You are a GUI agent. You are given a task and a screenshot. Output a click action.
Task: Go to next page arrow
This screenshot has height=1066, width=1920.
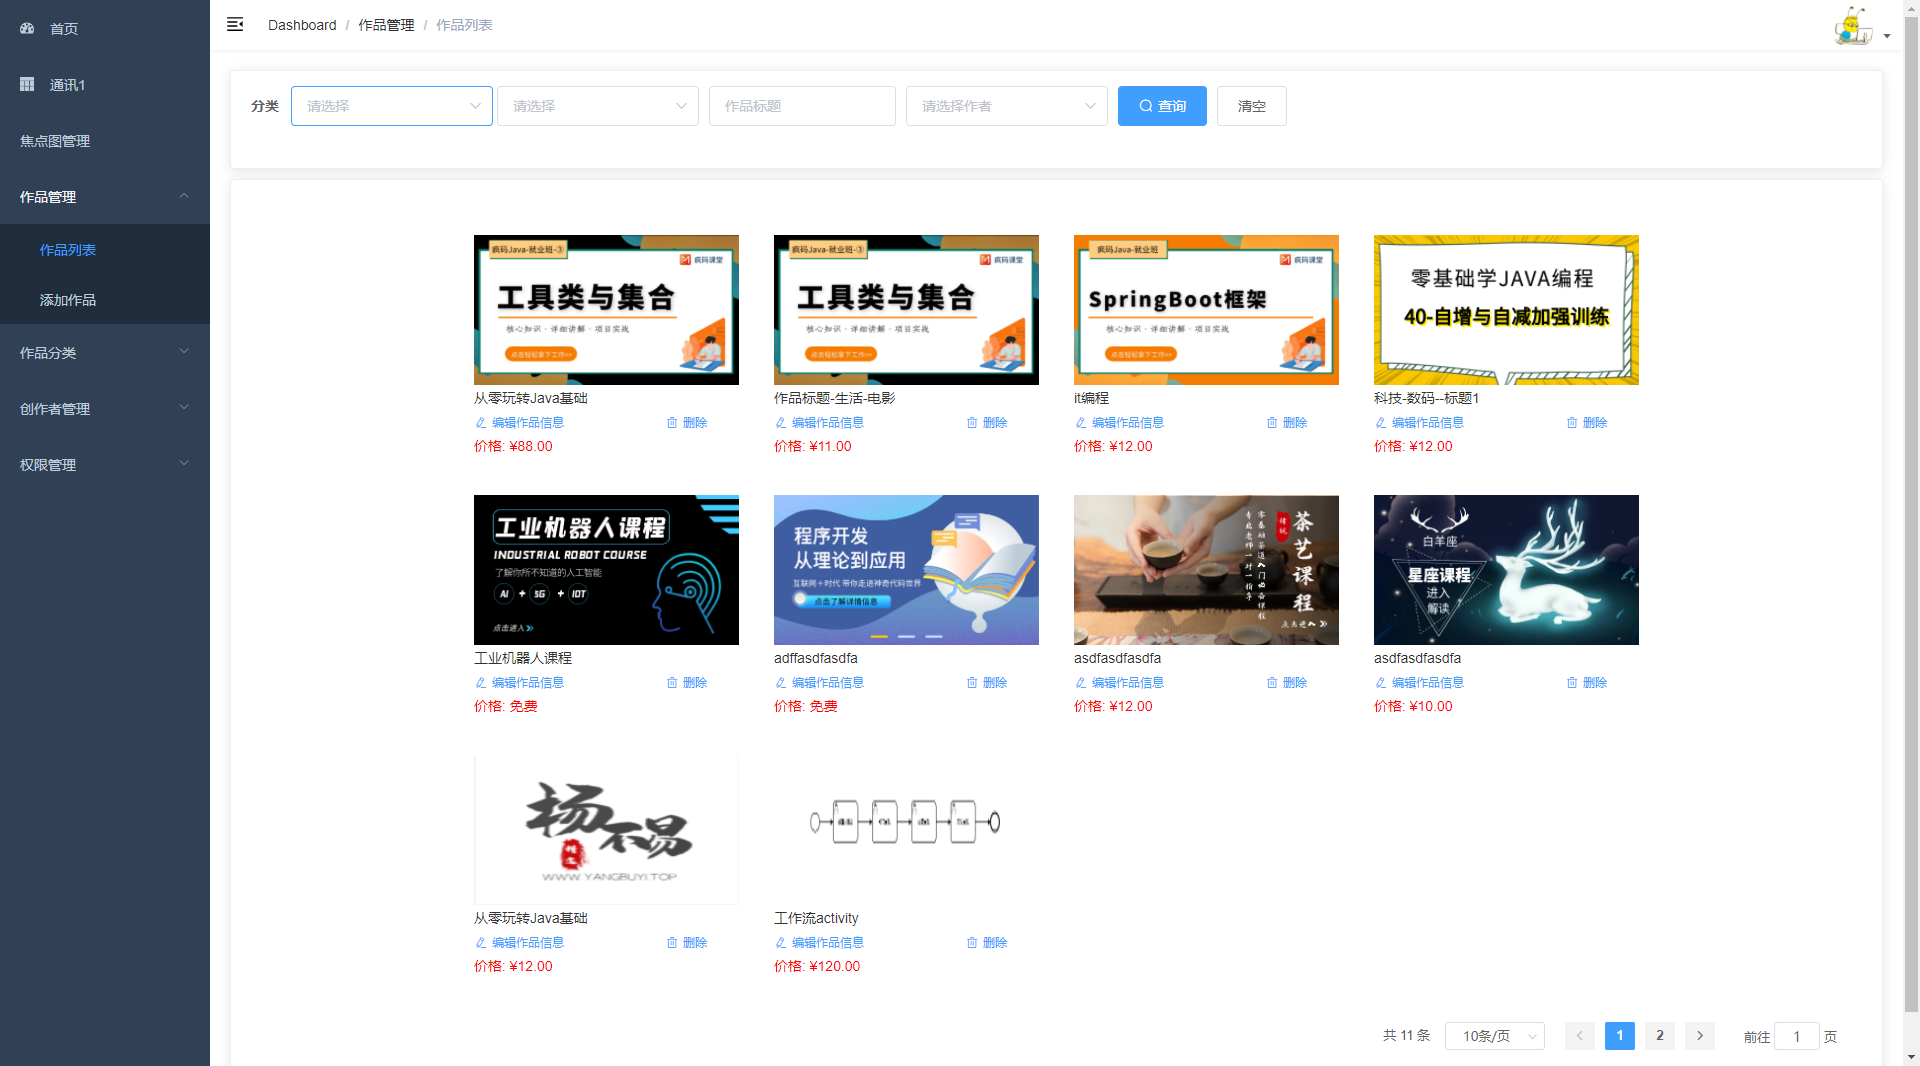pos(1700,1036)
